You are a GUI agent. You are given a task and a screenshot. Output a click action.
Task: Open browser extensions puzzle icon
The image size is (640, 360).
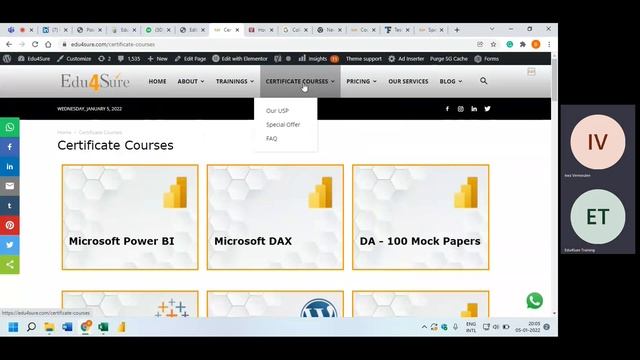pos(522,44)
